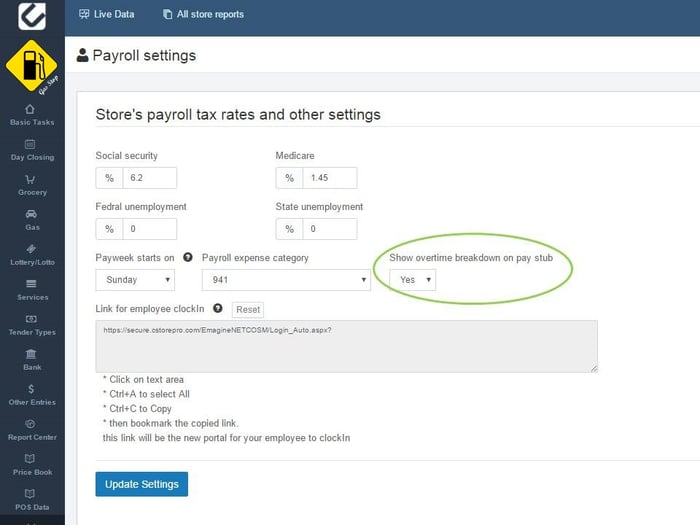
Task: Select the employee clockIn link text area
Action: 347,346
